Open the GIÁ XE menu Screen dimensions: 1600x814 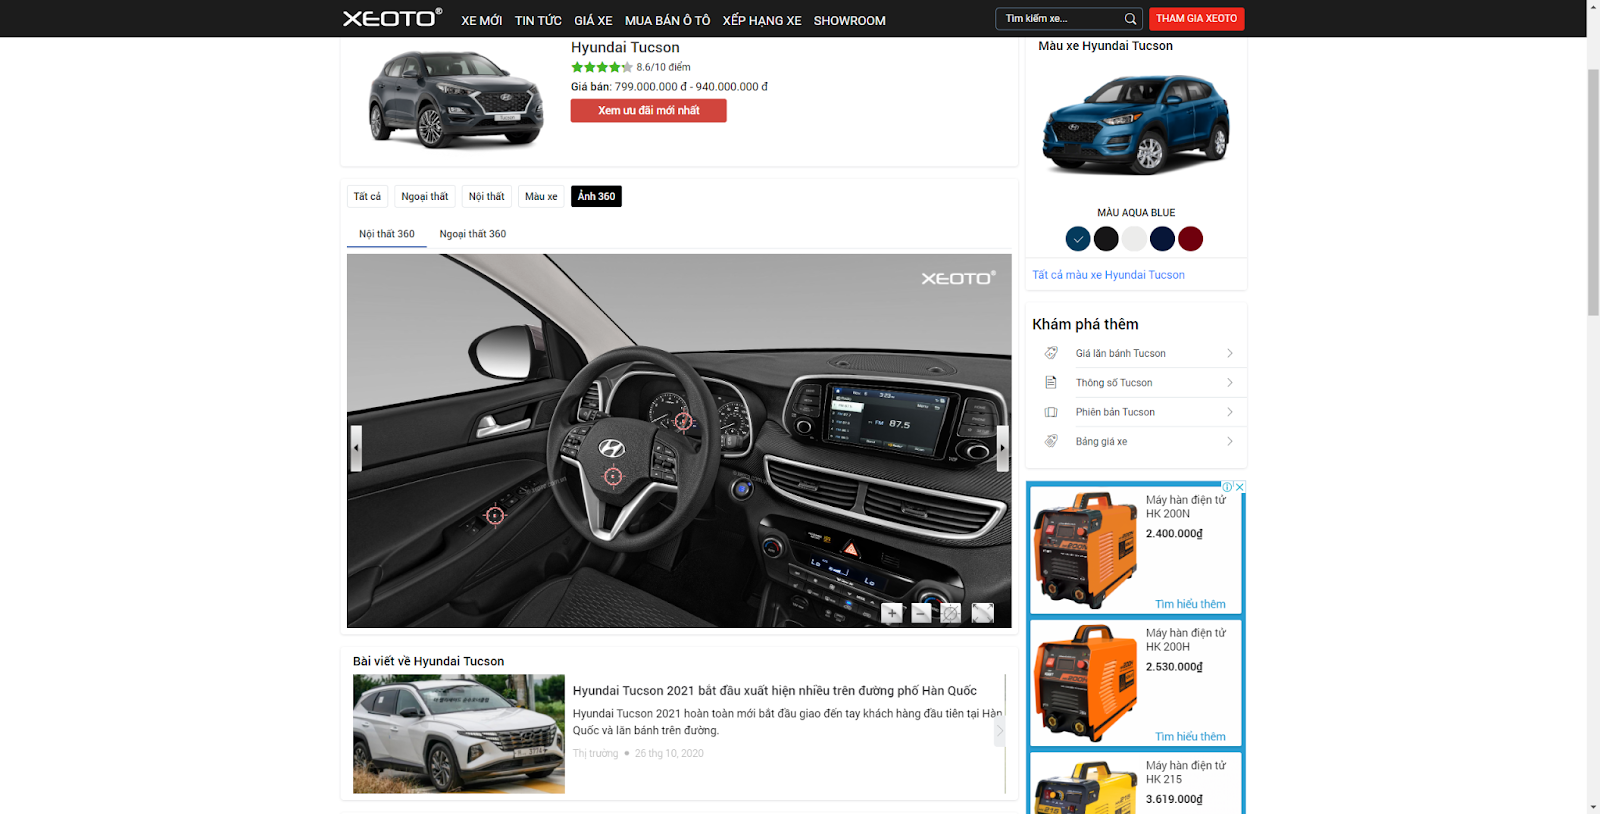point(593,20)
